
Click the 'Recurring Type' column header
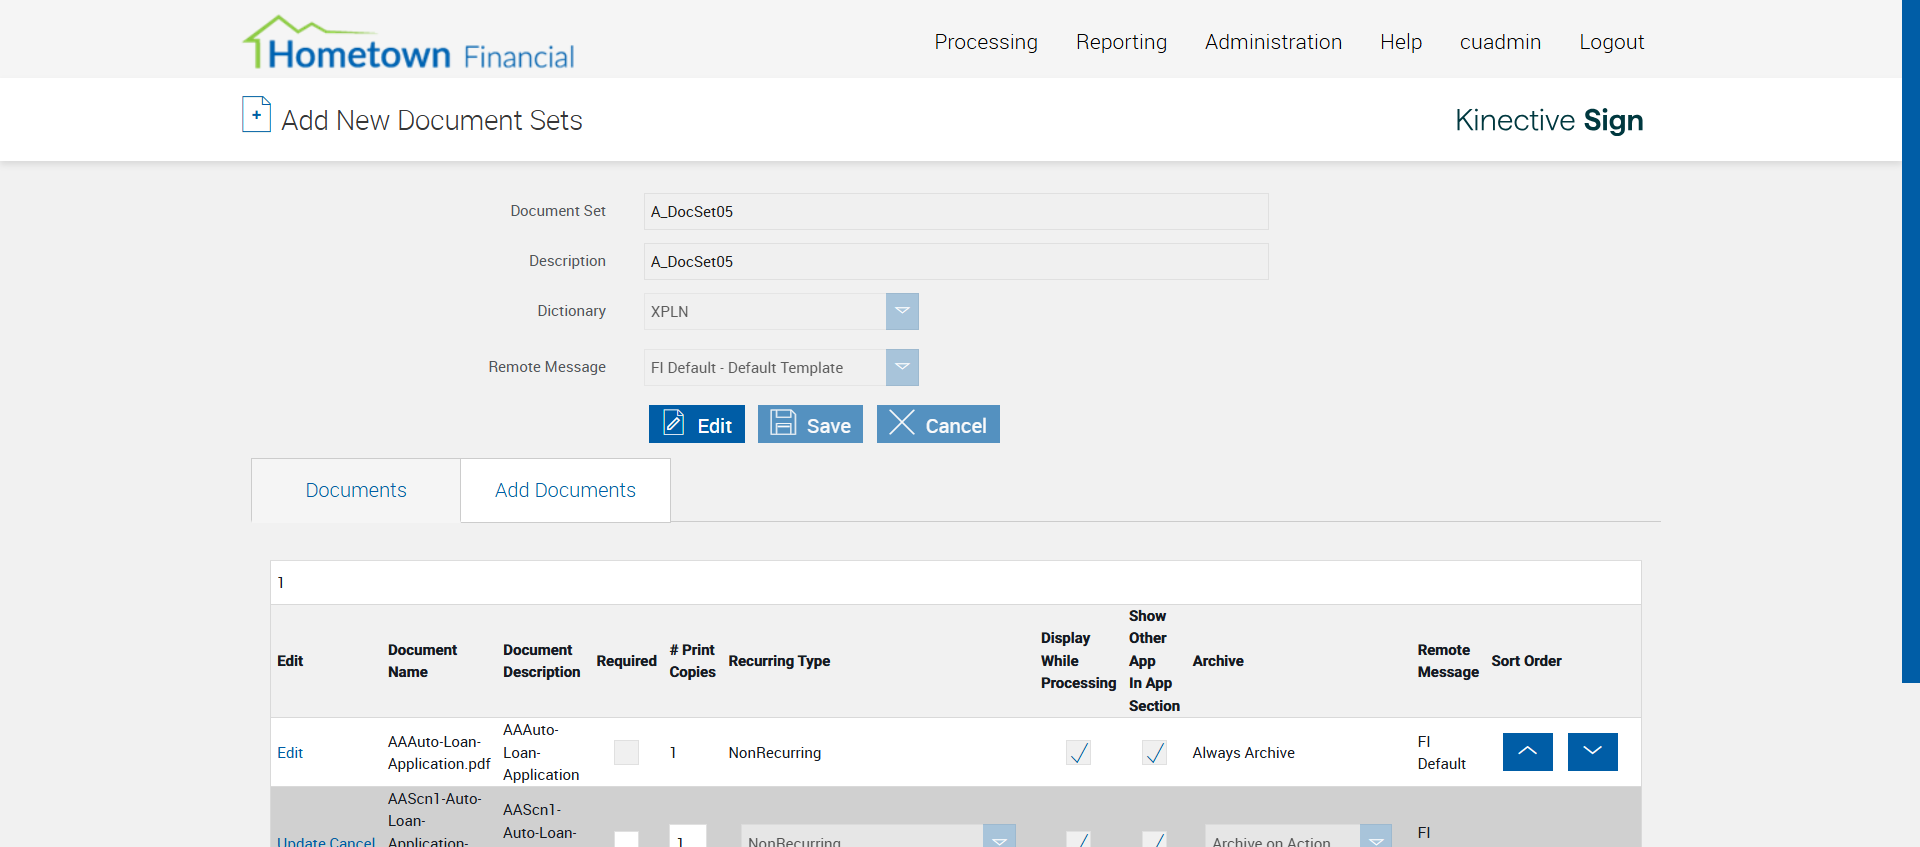click(779, 661)
